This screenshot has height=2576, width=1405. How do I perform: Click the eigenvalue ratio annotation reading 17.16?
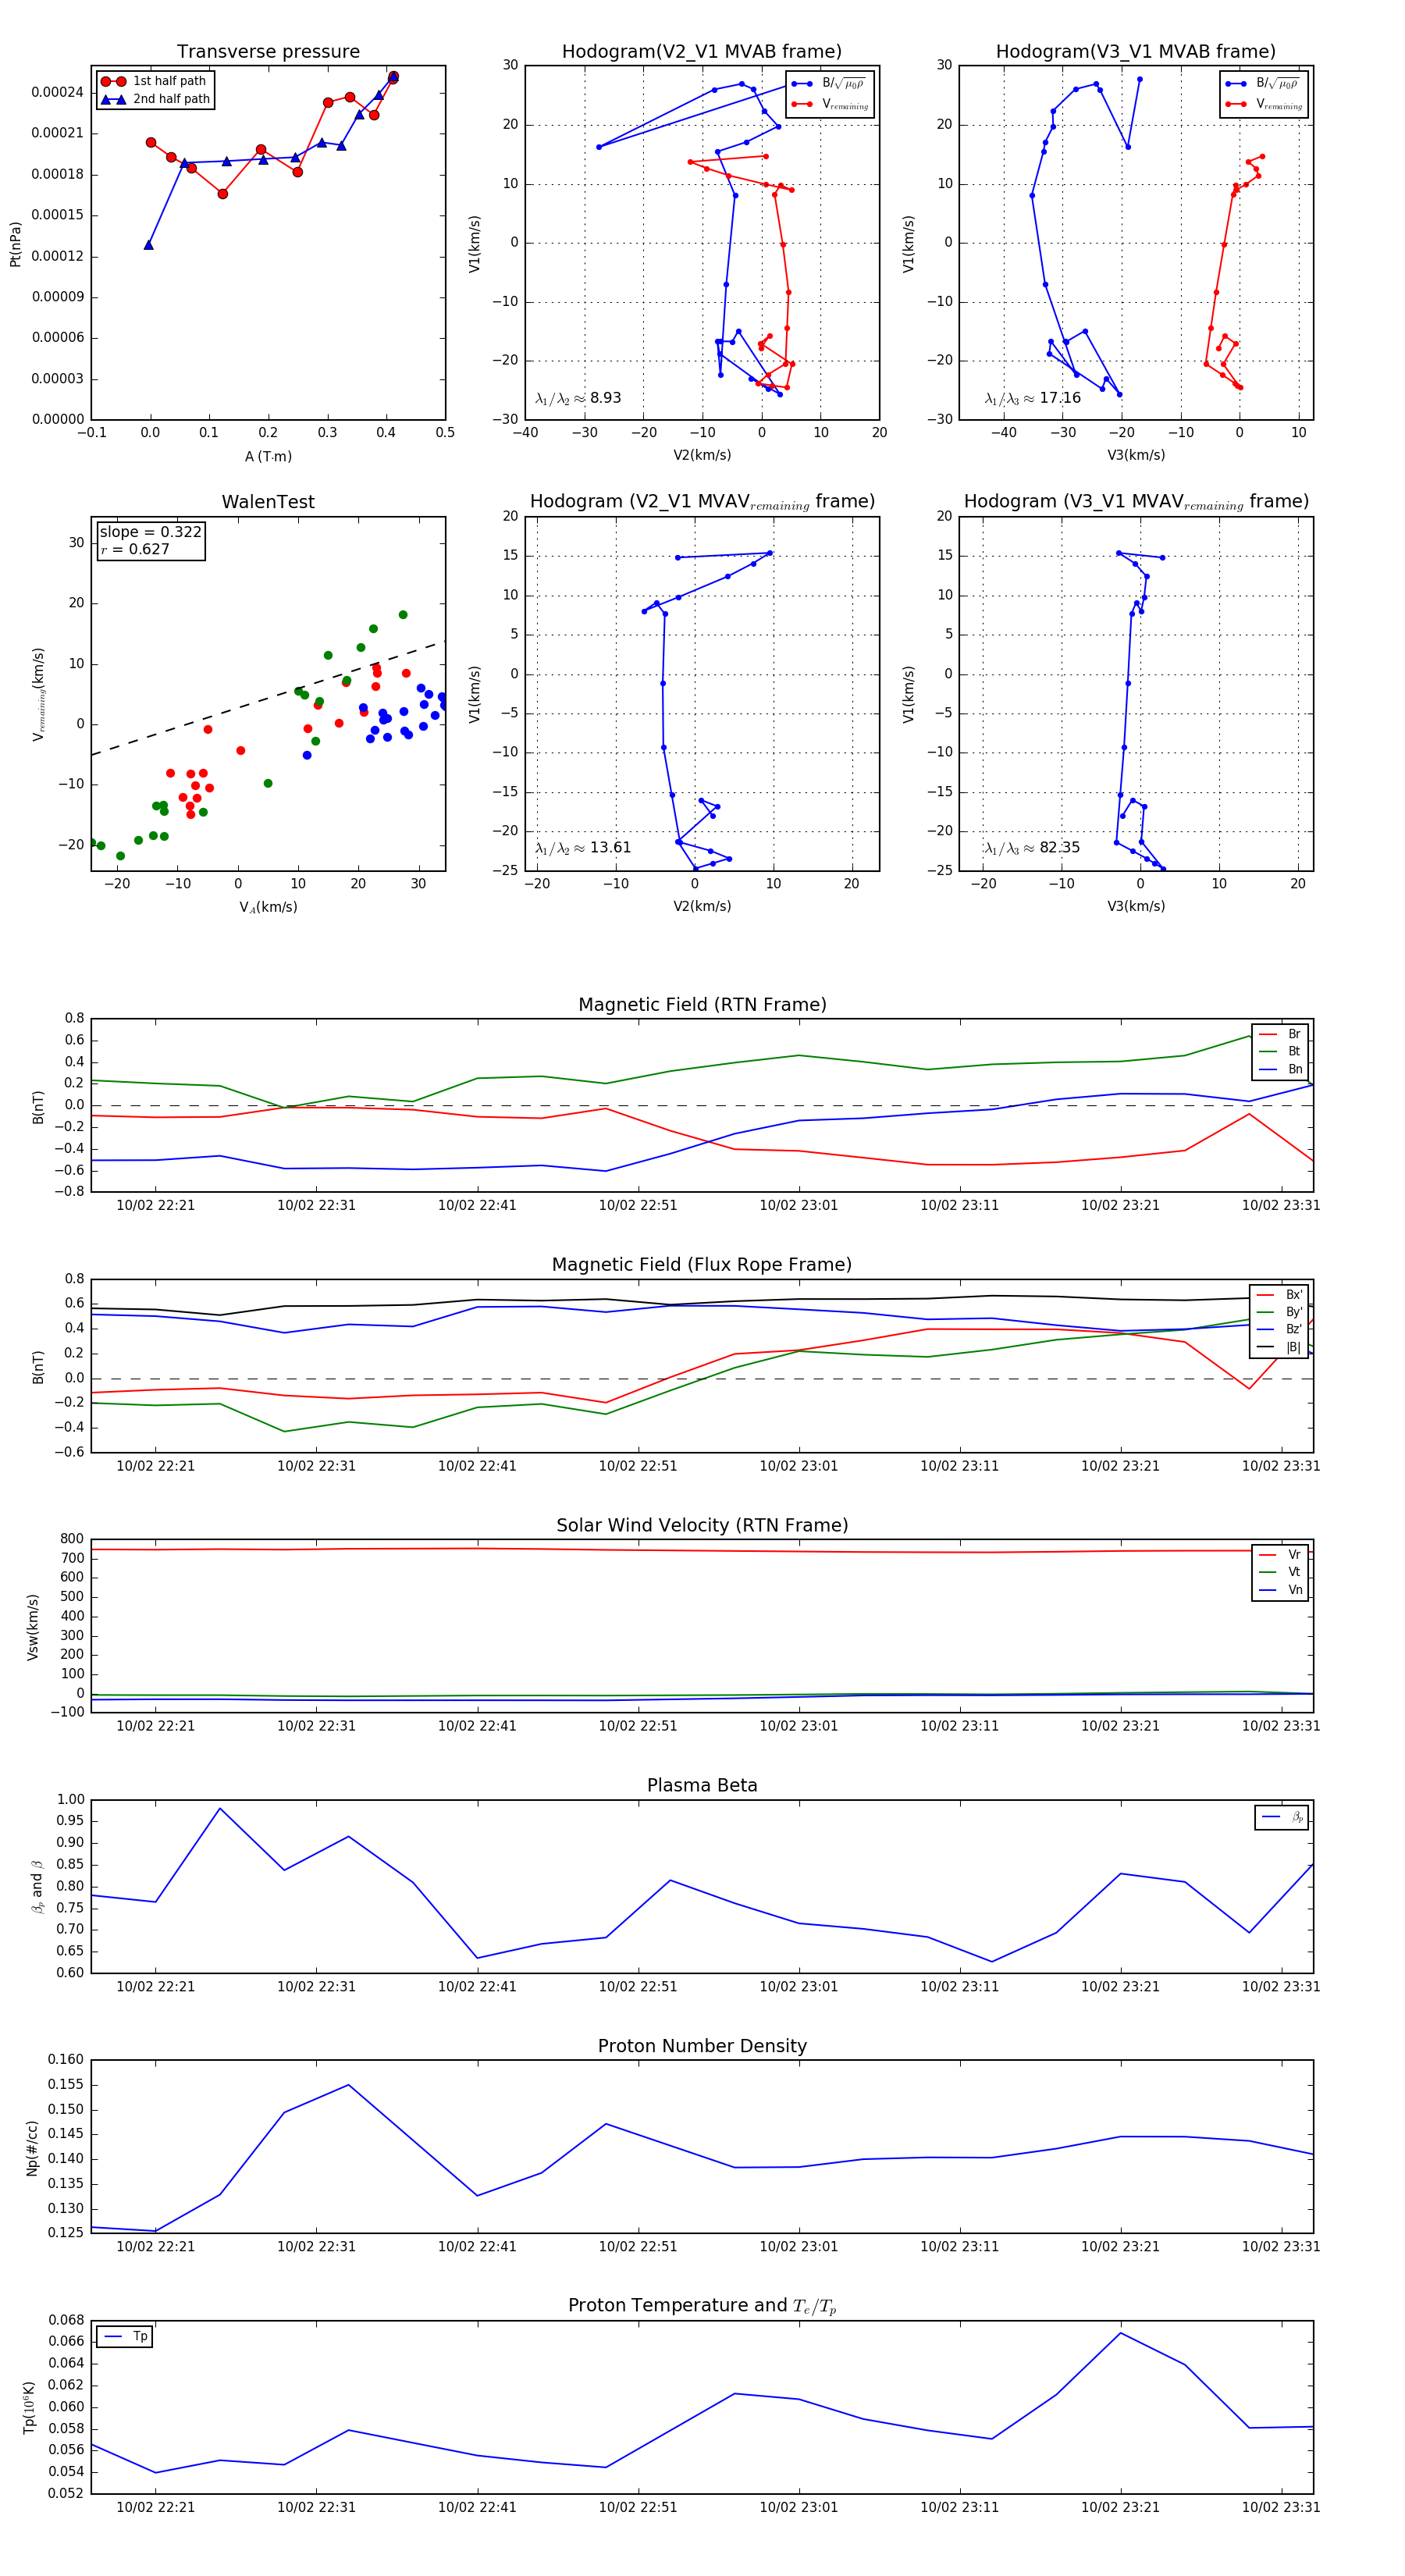(1033, 398)
